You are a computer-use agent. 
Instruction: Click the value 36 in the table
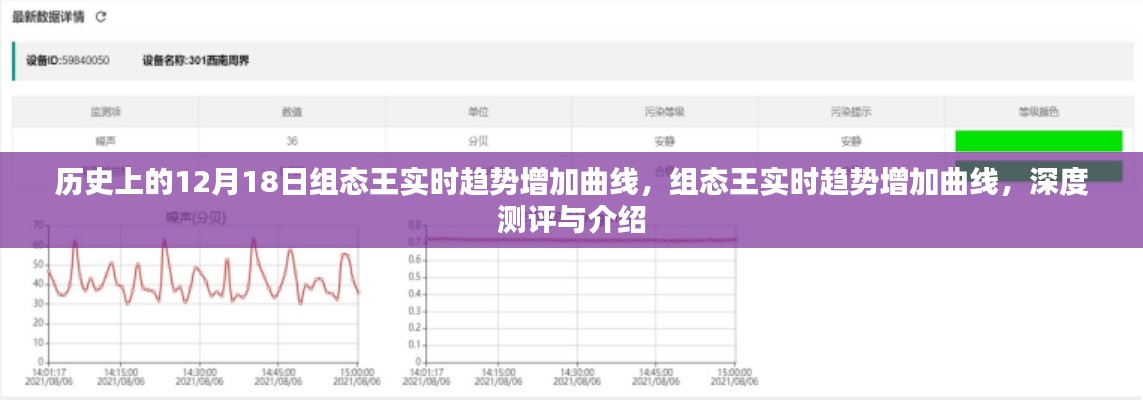tap(292, 140)
